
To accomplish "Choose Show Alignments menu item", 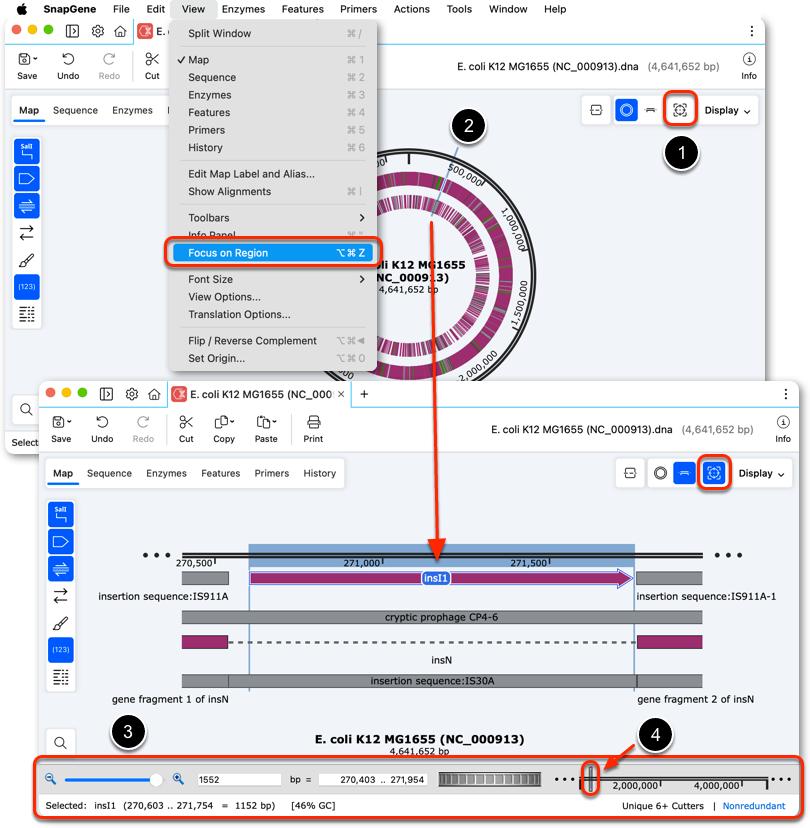I will point(272,191).
